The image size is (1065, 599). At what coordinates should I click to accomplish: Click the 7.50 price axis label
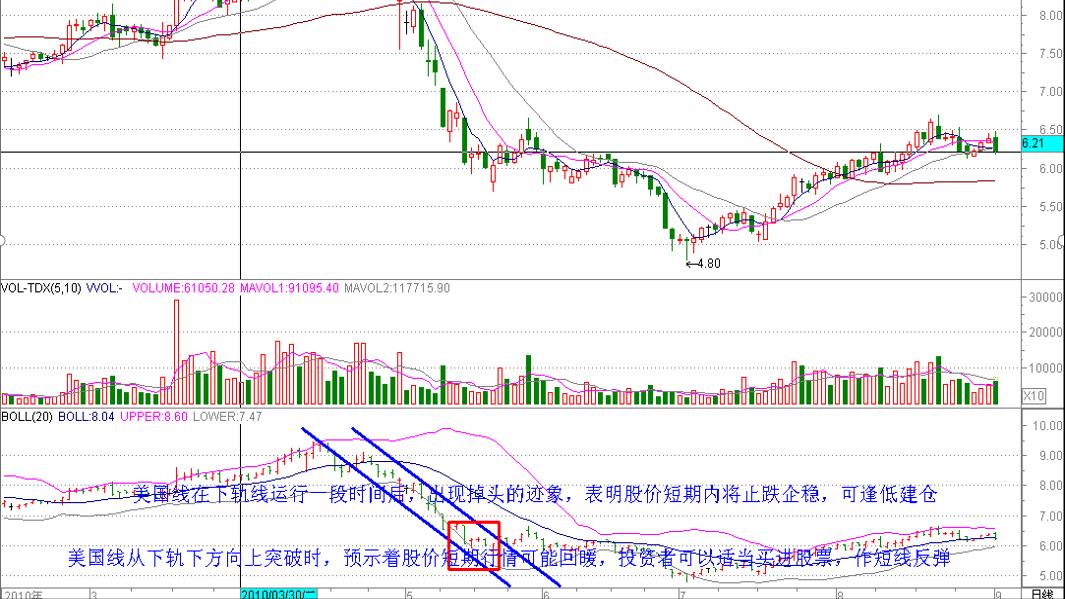(x=1050, y=54)
